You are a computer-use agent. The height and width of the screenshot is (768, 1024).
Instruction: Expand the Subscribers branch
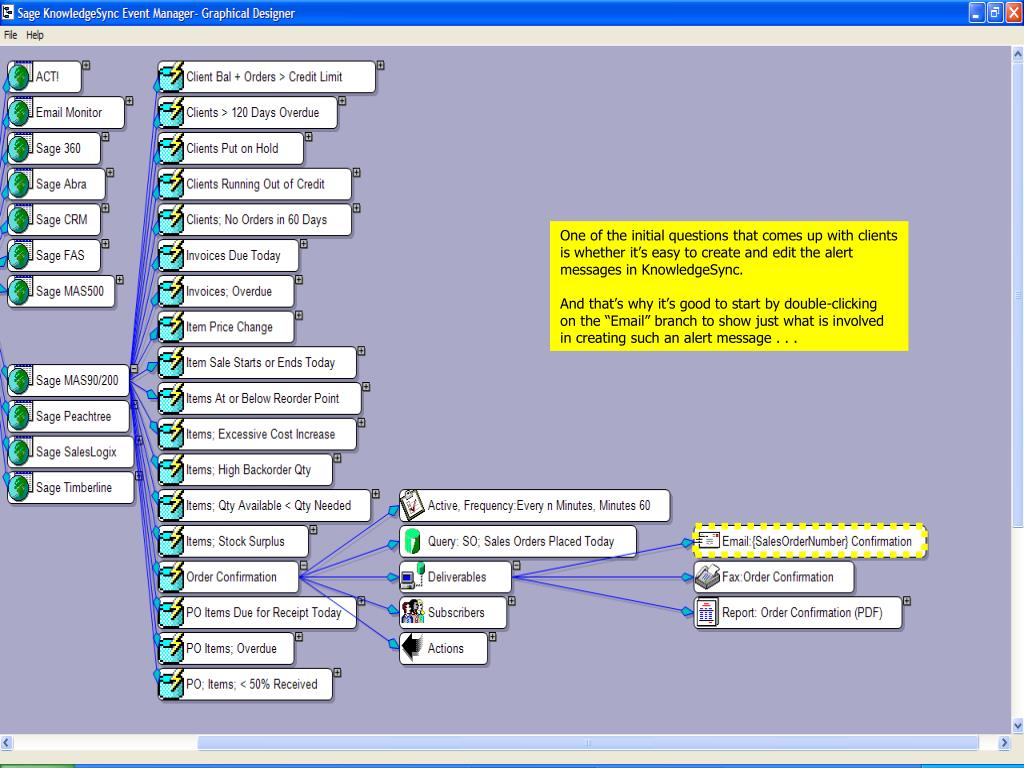click(512, 601)
